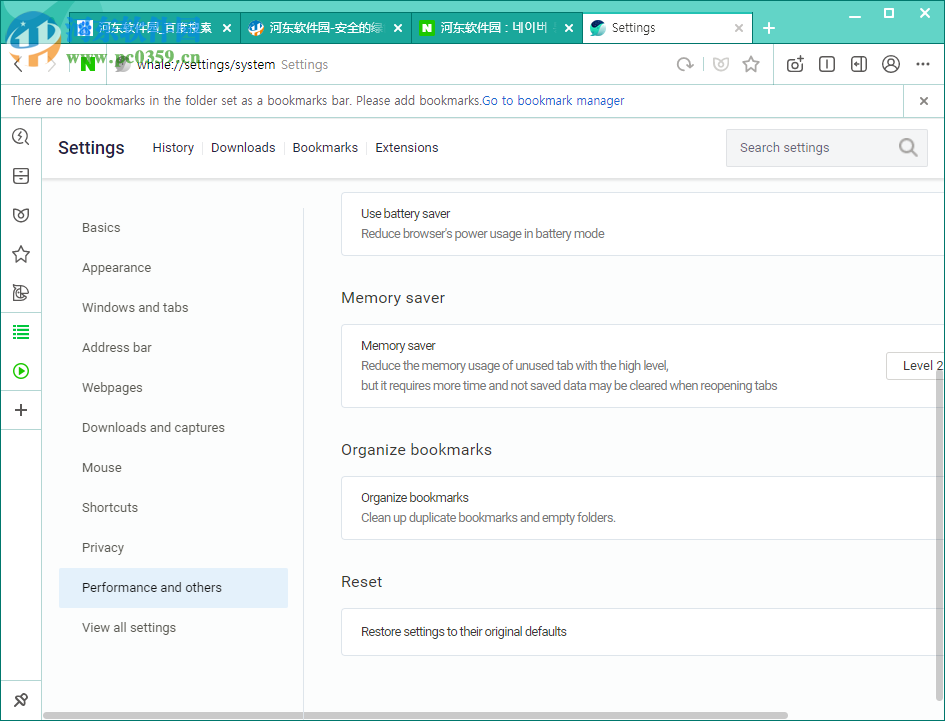Viewport: 945px width, 721px height.
Task: Click Restore settings to their original defaults
Action: tap(642, 632)
